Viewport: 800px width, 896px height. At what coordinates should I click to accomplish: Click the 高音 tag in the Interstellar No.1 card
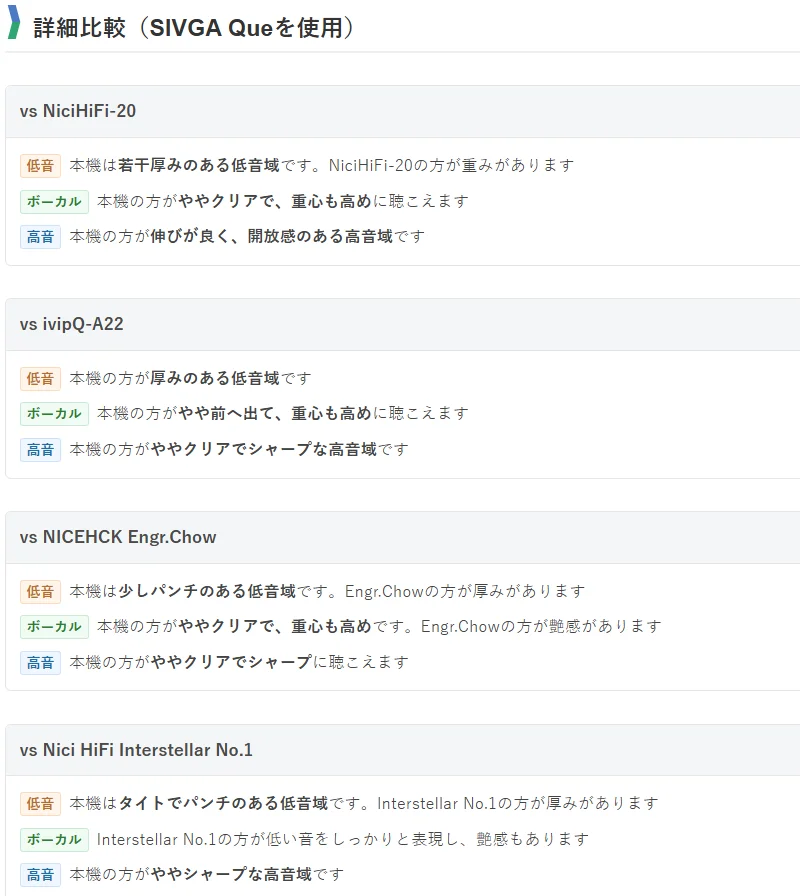click(40, 875)
